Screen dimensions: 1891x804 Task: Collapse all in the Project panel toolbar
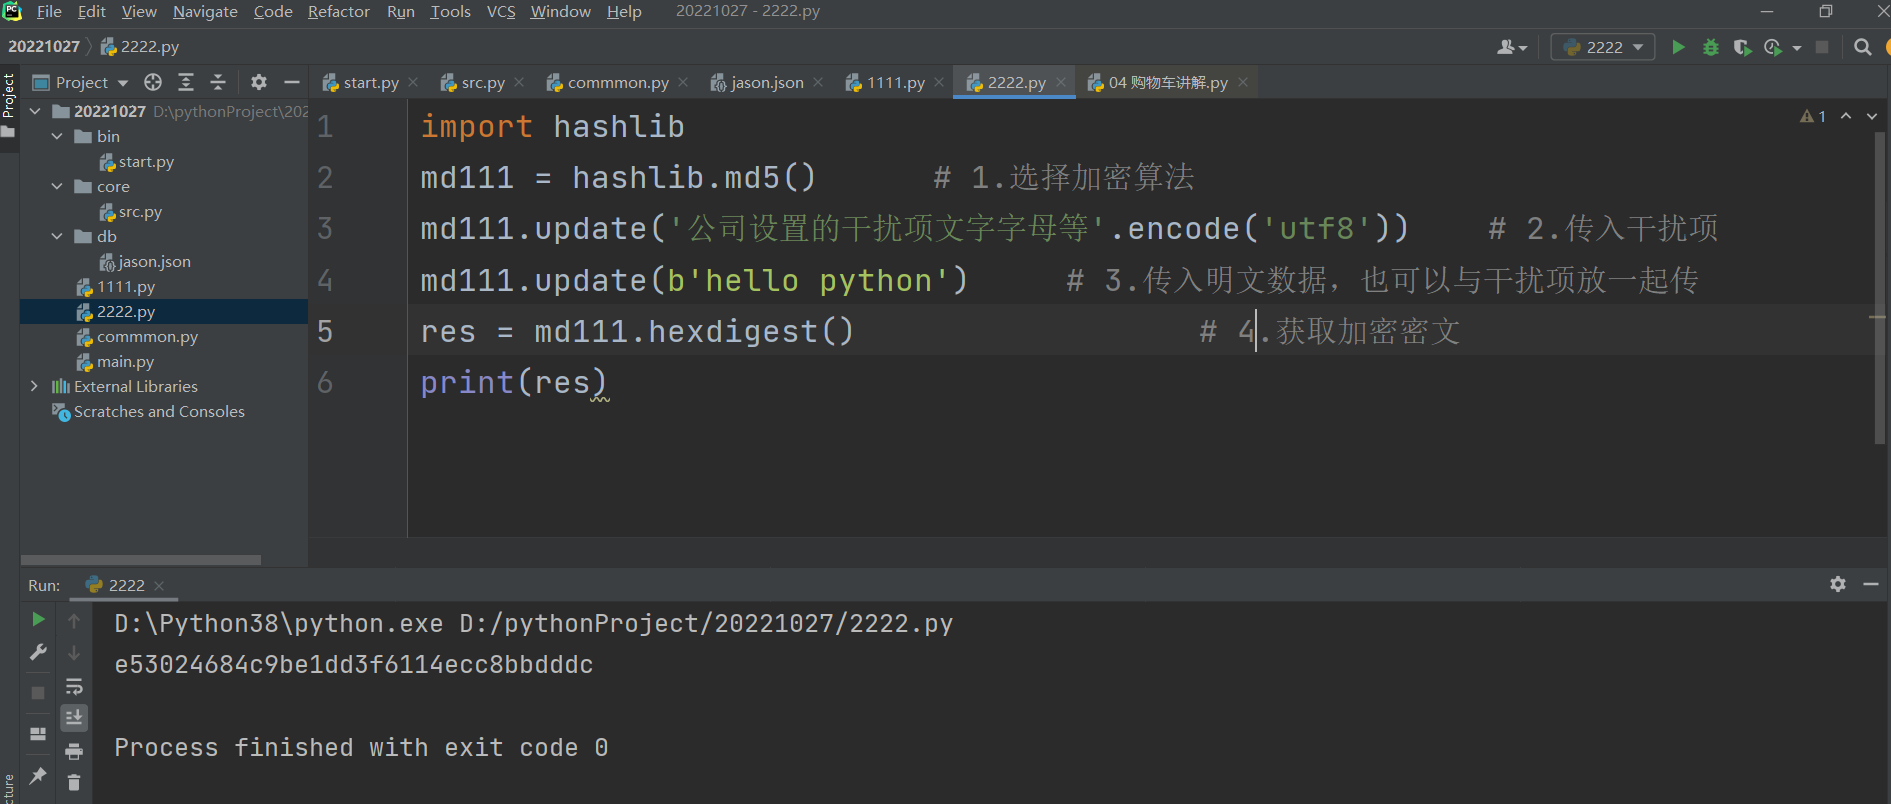pyautogui.click(x=218, y=82)
